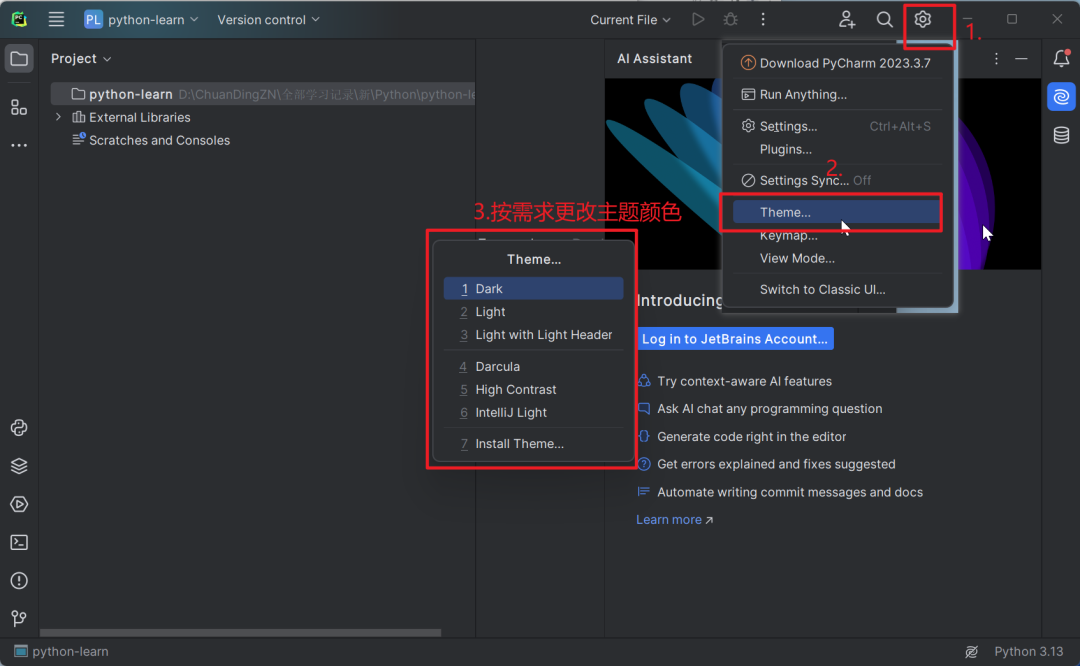This screenshot has height=666, width=1080.
Task: Click the AI status icon in status bar
Action: pos(971,652)
